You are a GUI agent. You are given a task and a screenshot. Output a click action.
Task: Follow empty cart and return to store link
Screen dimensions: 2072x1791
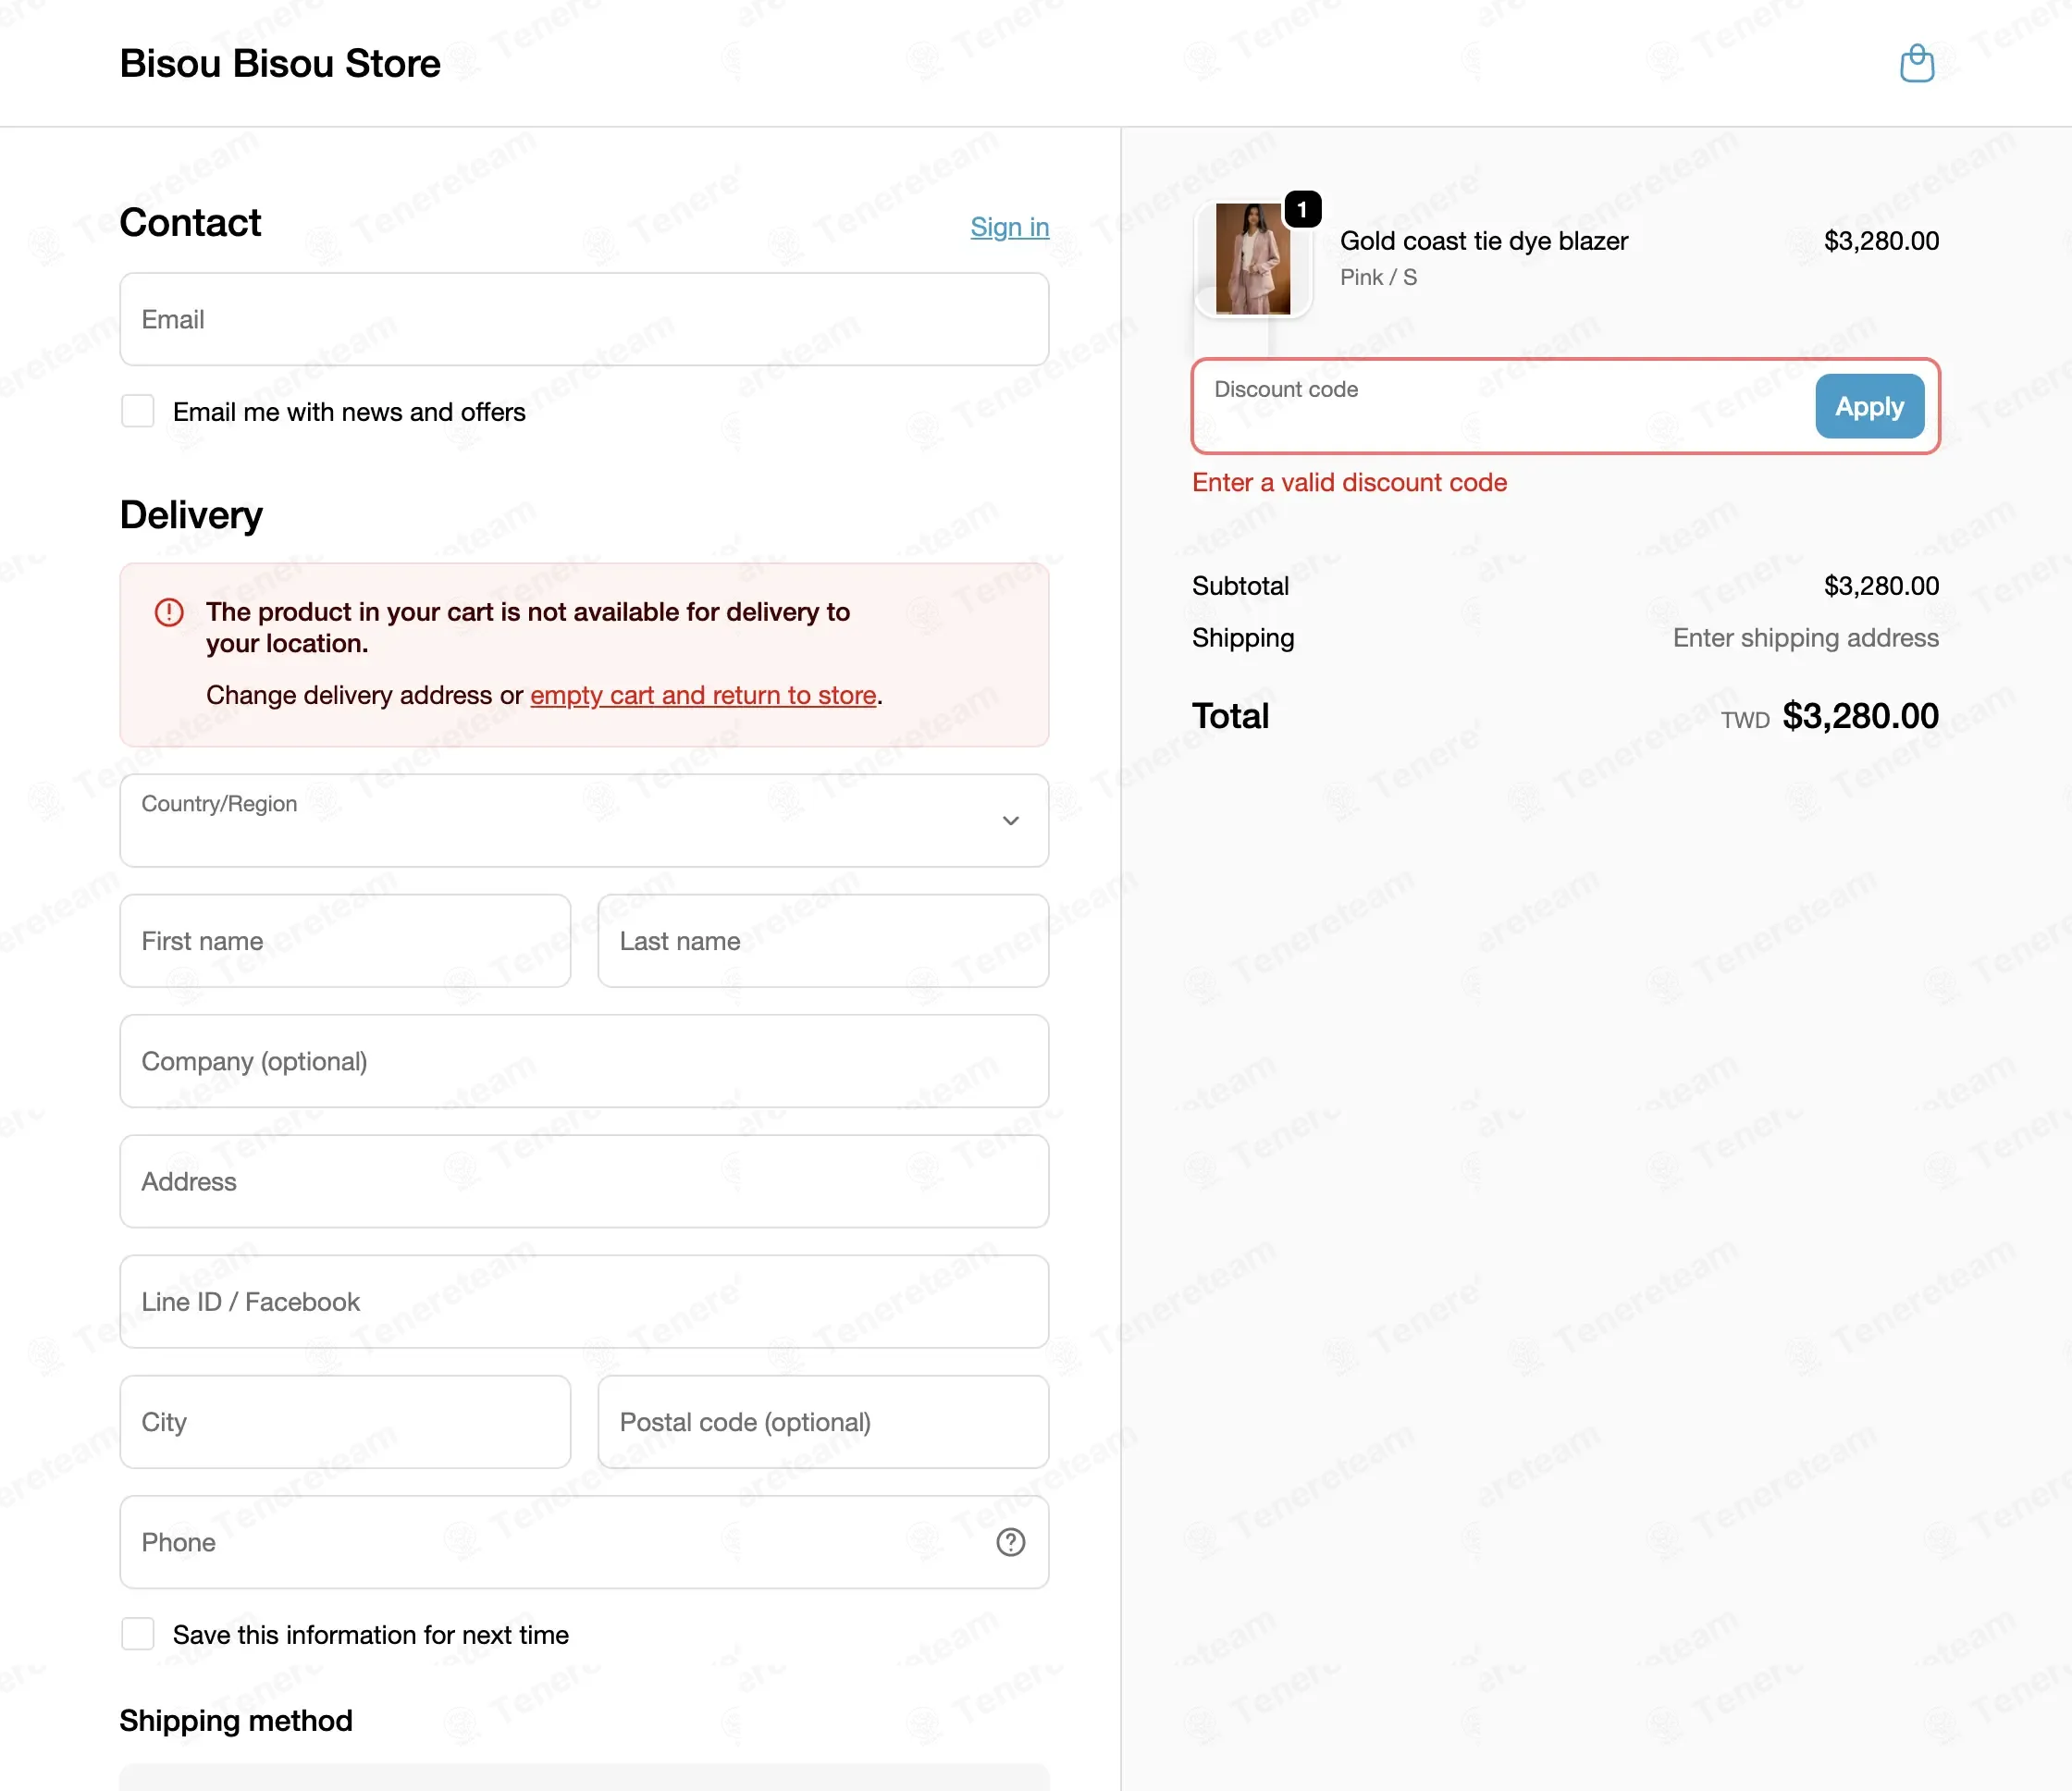(703, 695)
